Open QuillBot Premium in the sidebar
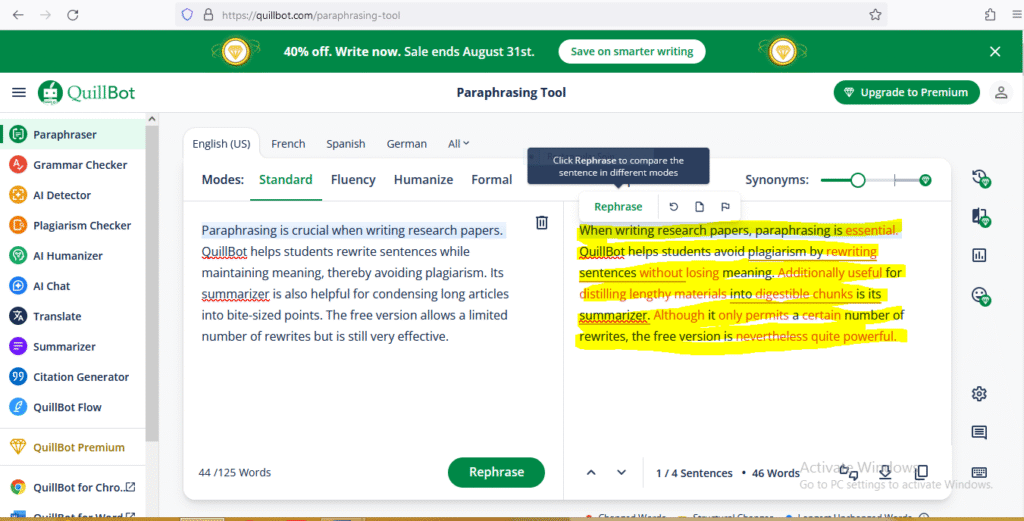This screenshot has width=1024, height=521. pos(73,447)
